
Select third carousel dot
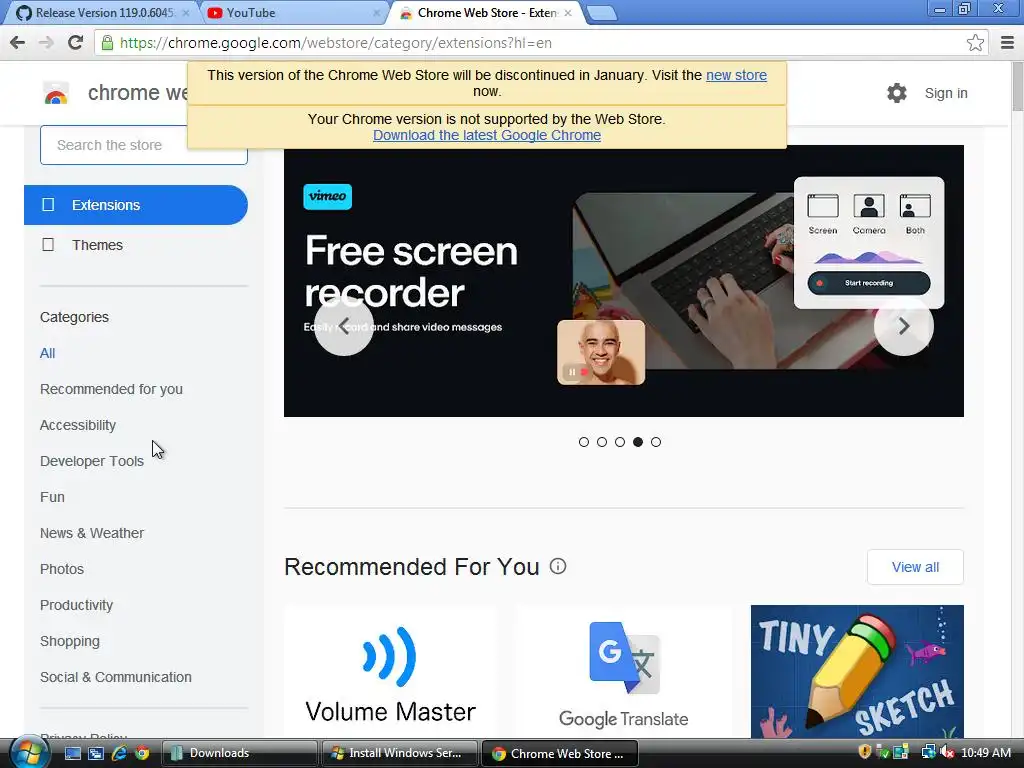click(x=620, y=442)
